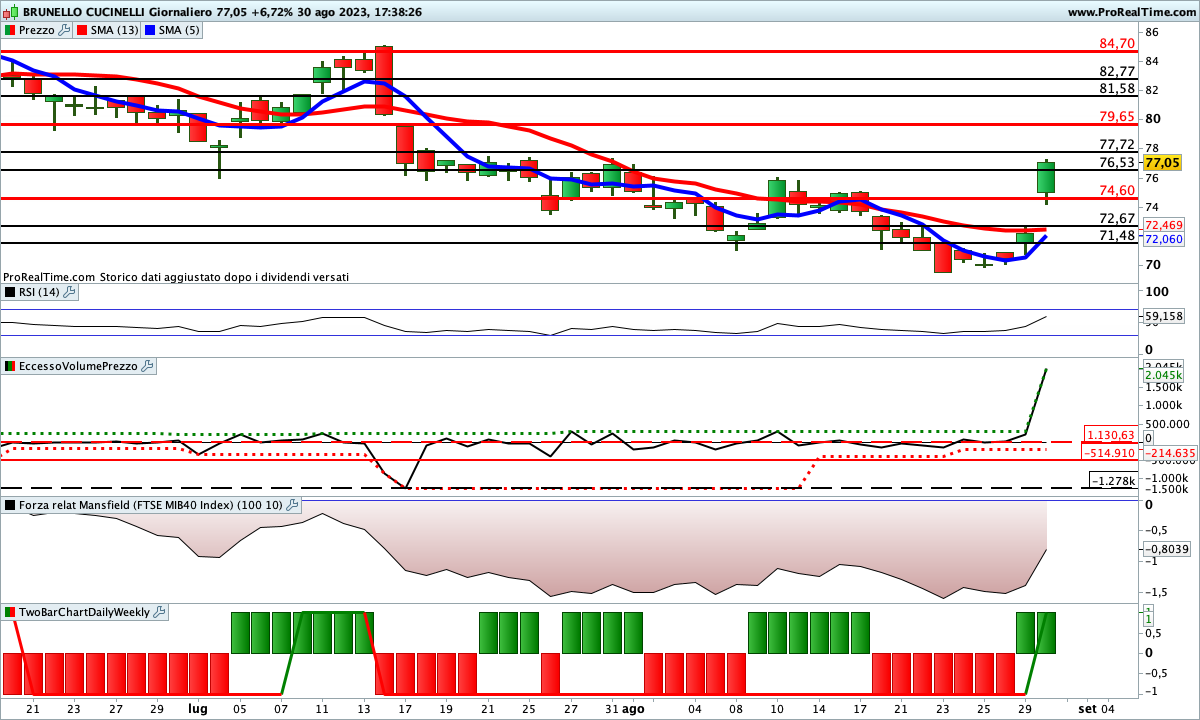Image resolution: width=1200 pixels, height=720 pixels.
Task: Click the 86 price scale tick label
Action: point(1152,32)
